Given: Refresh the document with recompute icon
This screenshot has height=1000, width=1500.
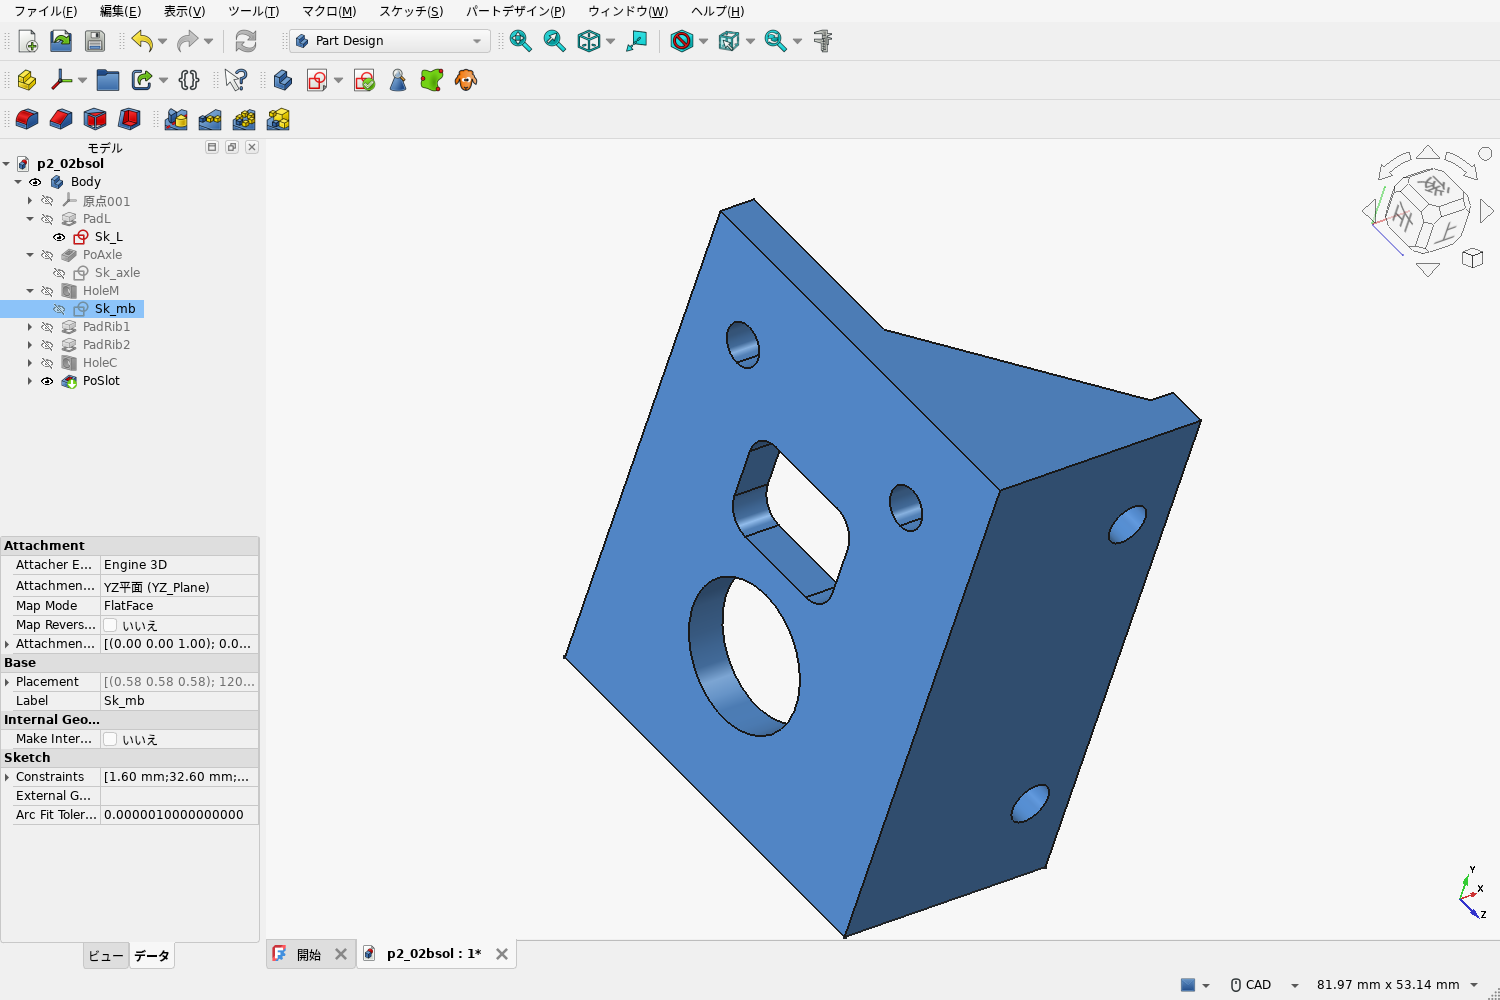Looking at the screenshot, I should click(x=246, y=41).
